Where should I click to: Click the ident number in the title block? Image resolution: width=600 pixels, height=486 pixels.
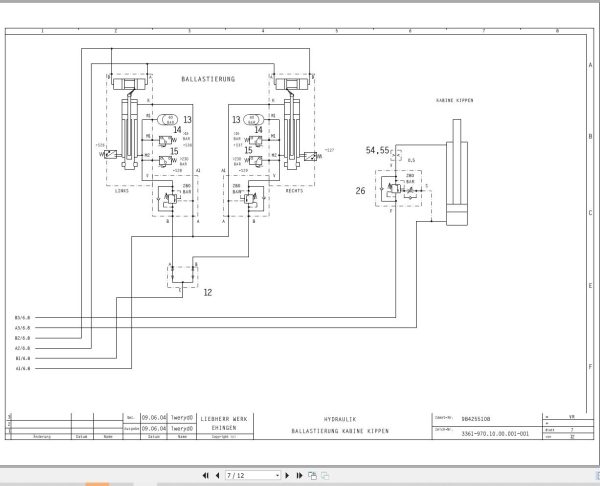476,419
